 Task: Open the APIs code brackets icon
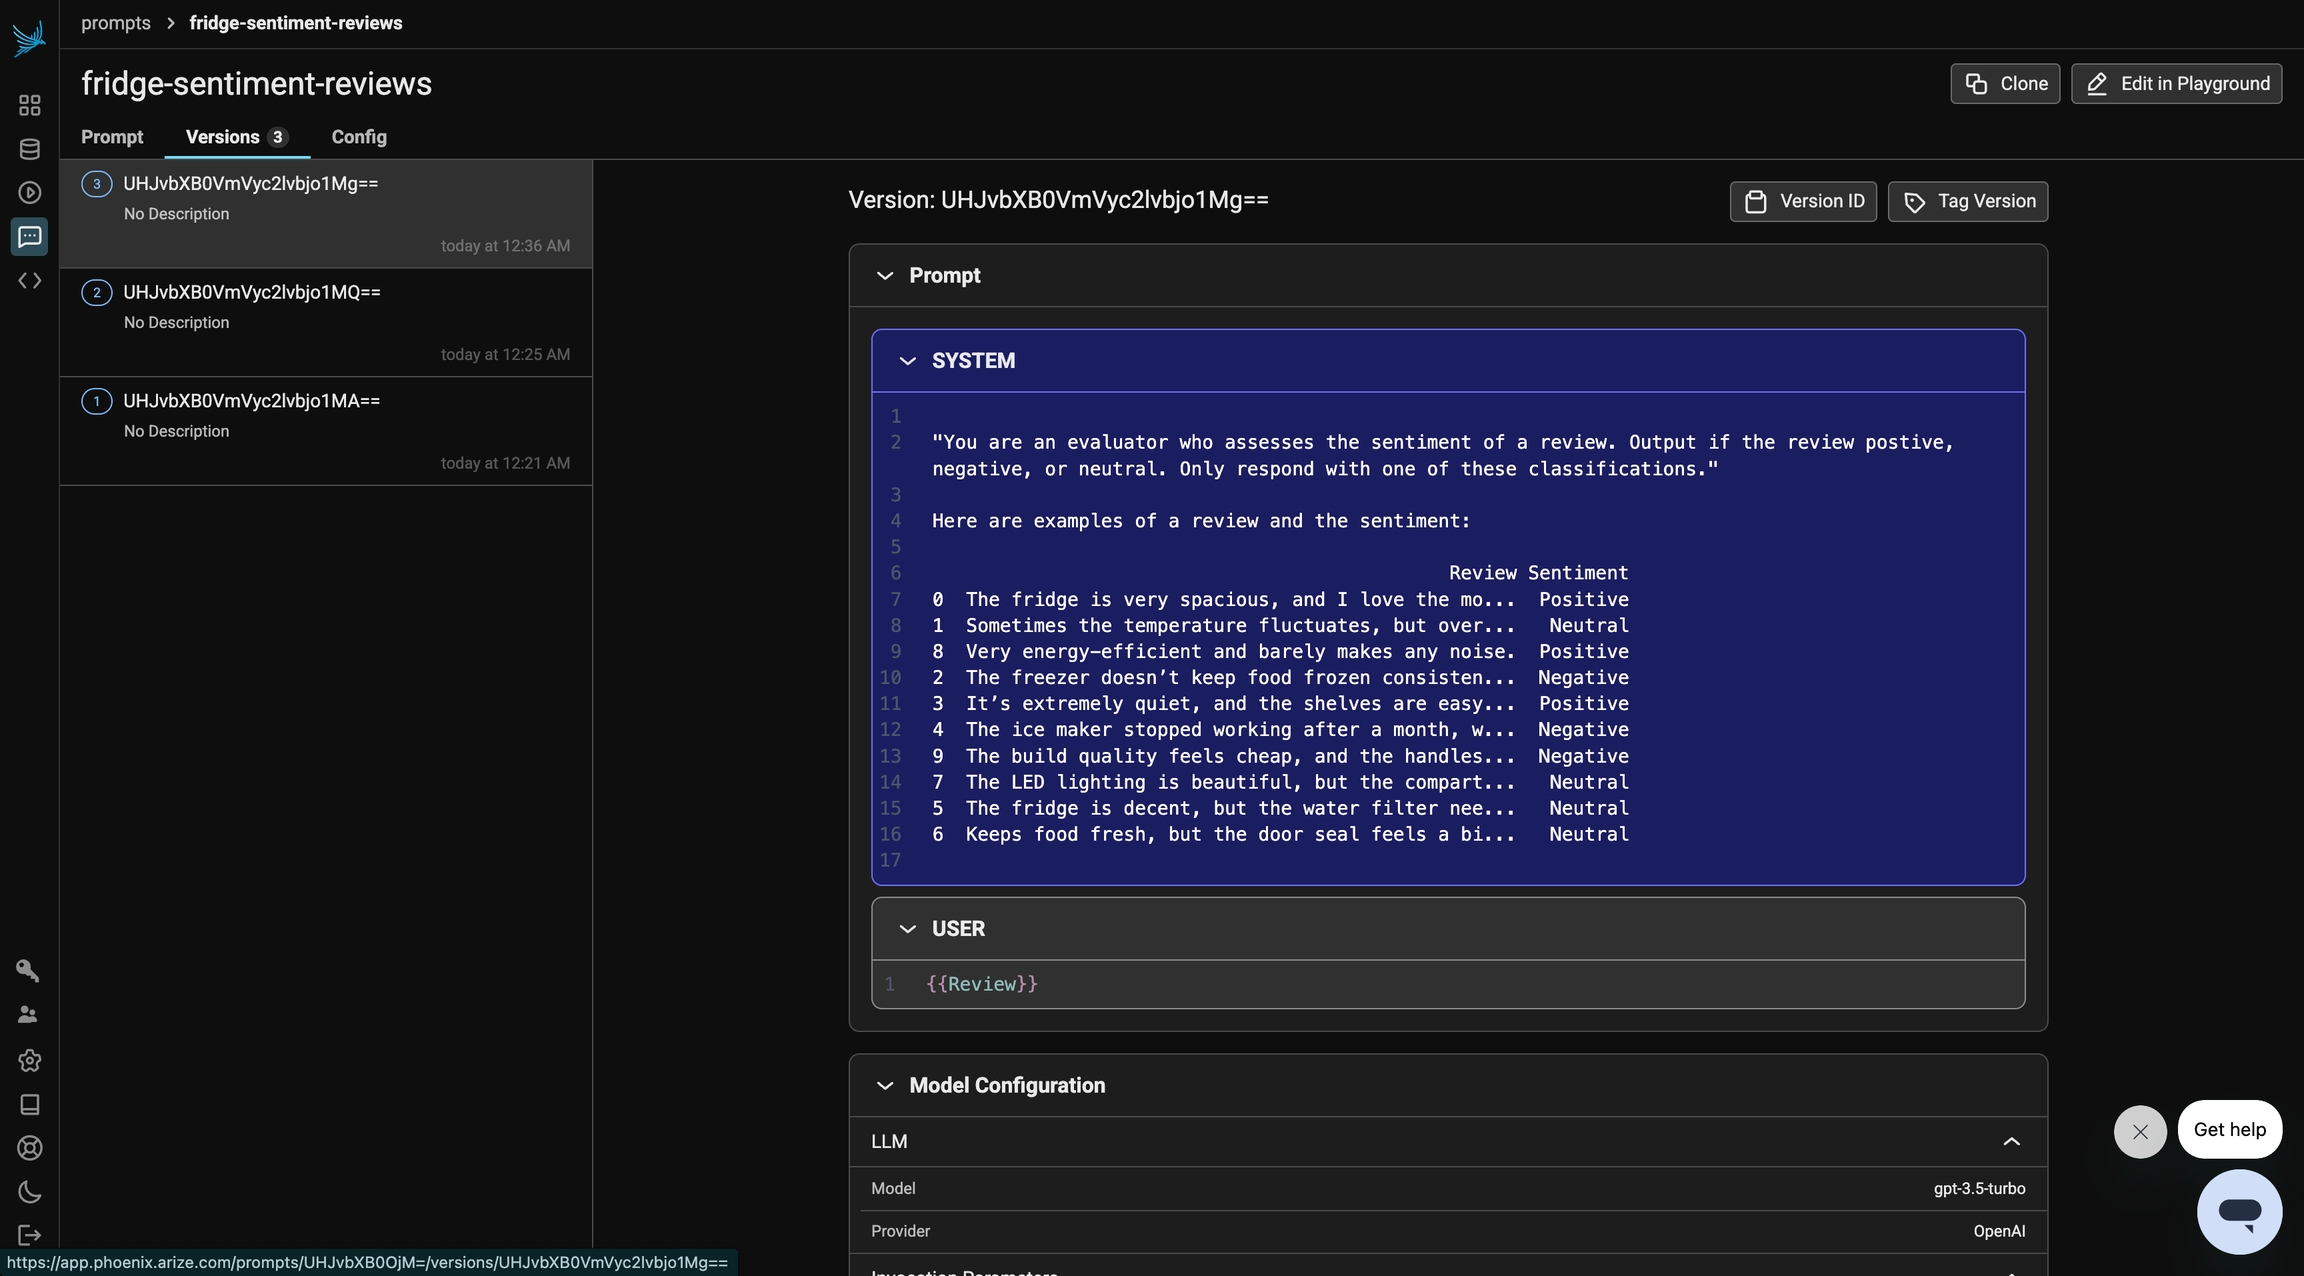pos(30,281)
